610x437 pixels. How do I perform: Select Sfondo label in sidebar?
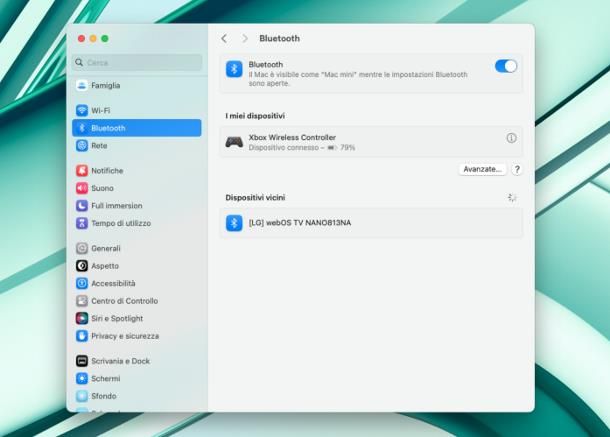point(103,396)
